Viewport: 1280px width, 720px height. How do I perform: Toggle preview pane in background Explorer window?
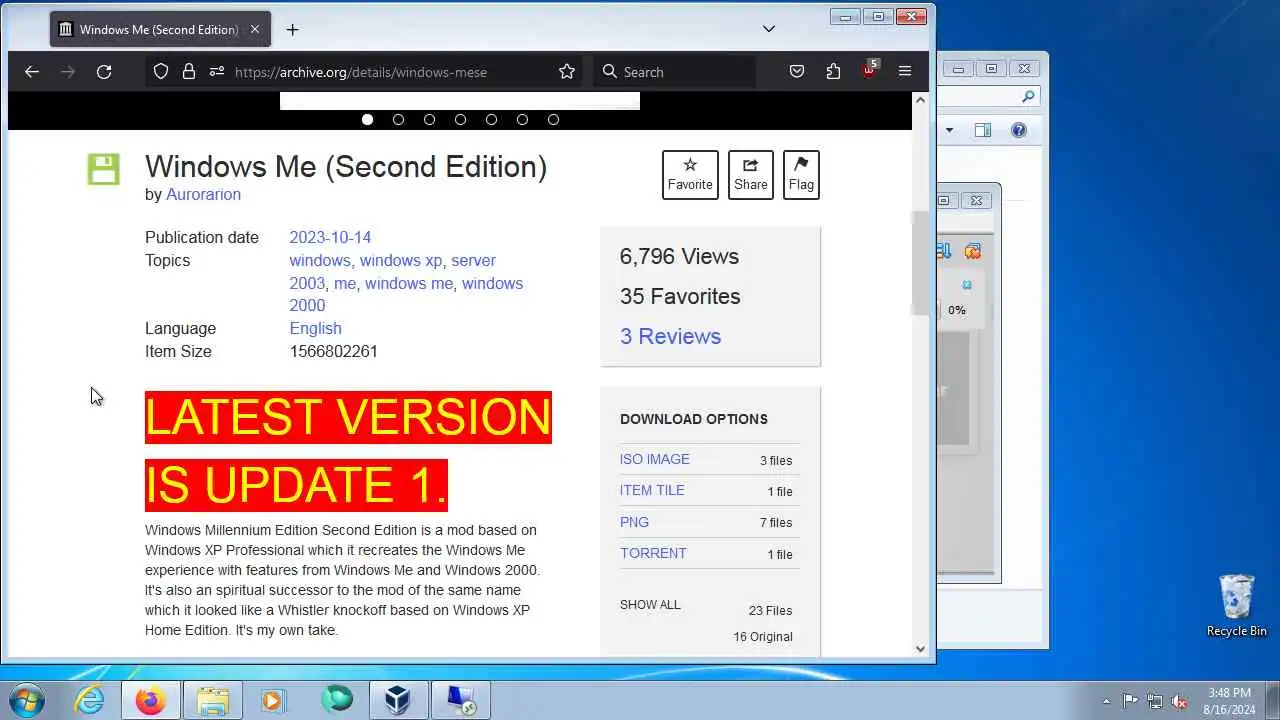click(x=983, y=130)
